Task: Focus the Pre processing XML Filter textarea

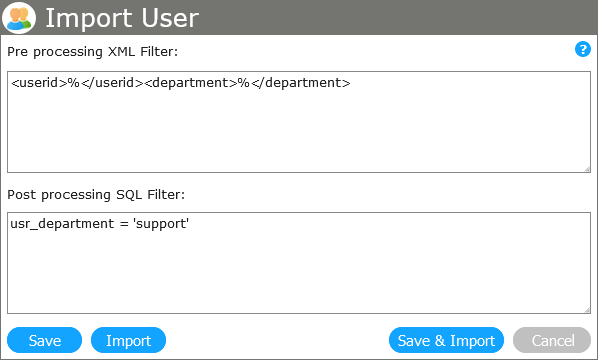Action: [x=299, y=122]
